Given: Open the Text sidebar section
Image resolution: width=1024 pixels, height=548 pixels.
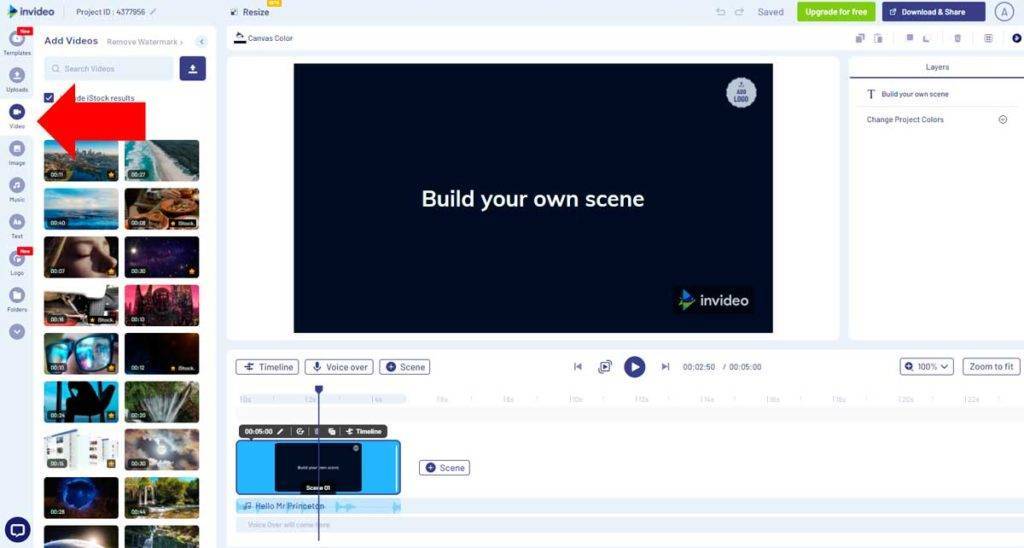Looking at the screenshot, I should [x=17, y=226].
